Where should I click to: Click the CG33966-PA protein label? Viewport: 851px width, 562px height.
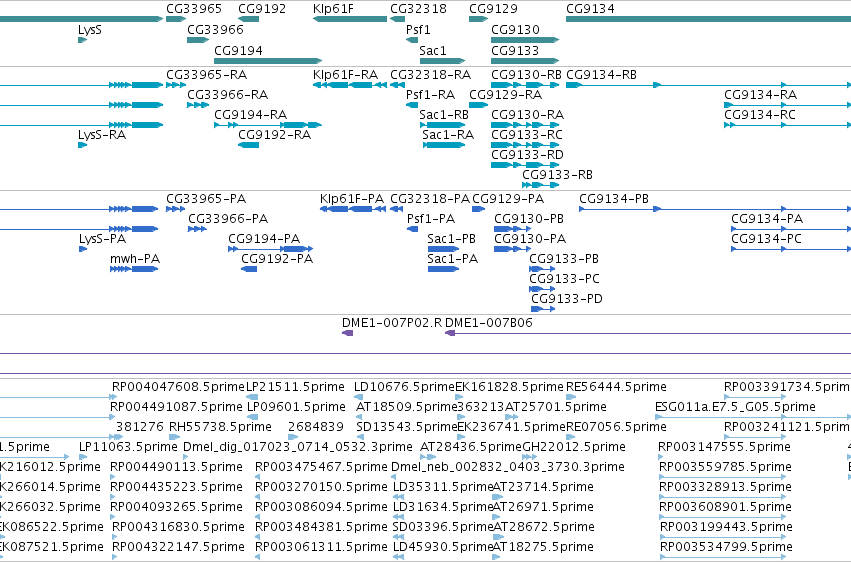[x=228, y=219]
